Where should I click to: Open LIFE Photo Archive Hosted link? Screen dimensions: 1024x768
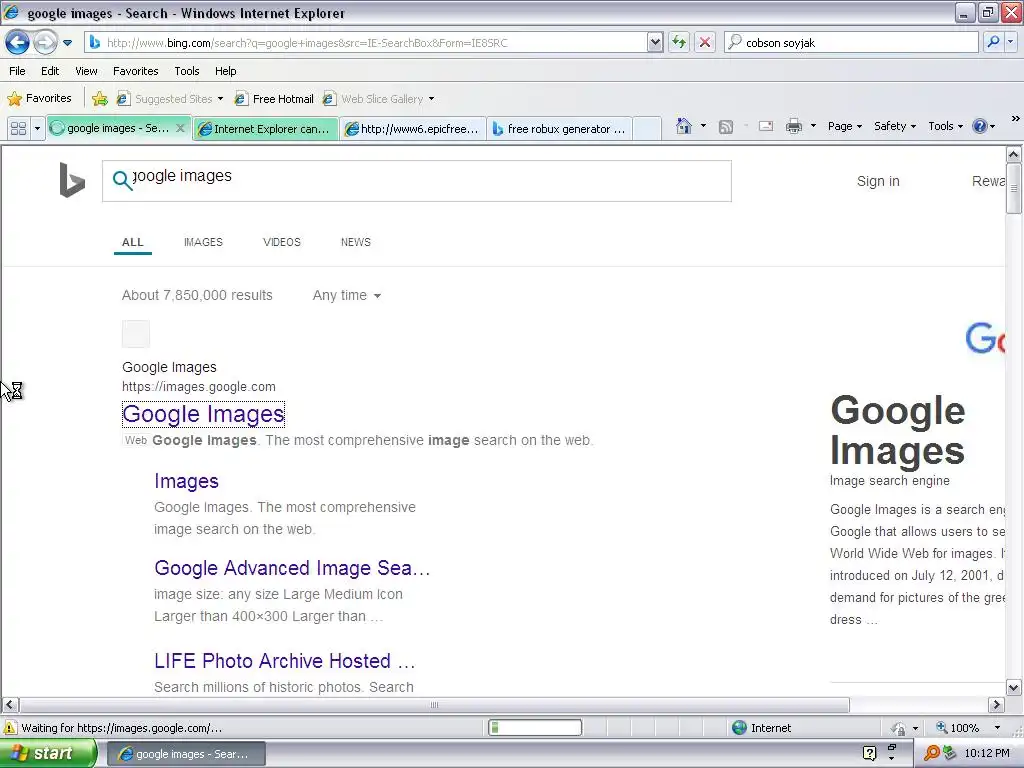pos(284,661)
